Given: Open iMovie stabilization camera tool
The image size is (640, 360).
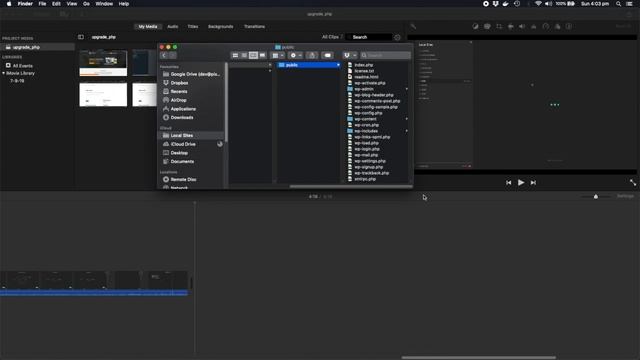Looking at the screenshot, I should [x=511, y=27].
